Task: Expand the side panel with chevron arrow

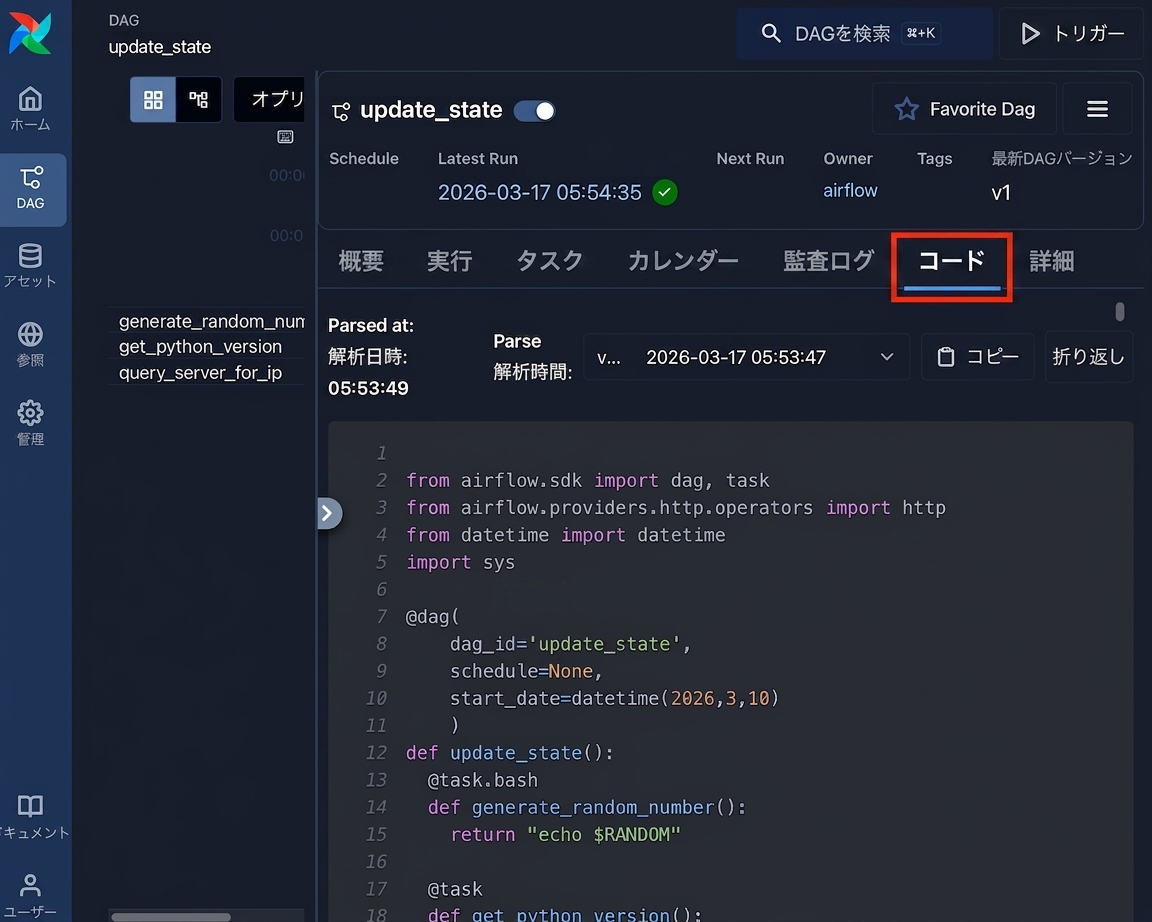Action: pyautogui.click(x=328, y=514)
